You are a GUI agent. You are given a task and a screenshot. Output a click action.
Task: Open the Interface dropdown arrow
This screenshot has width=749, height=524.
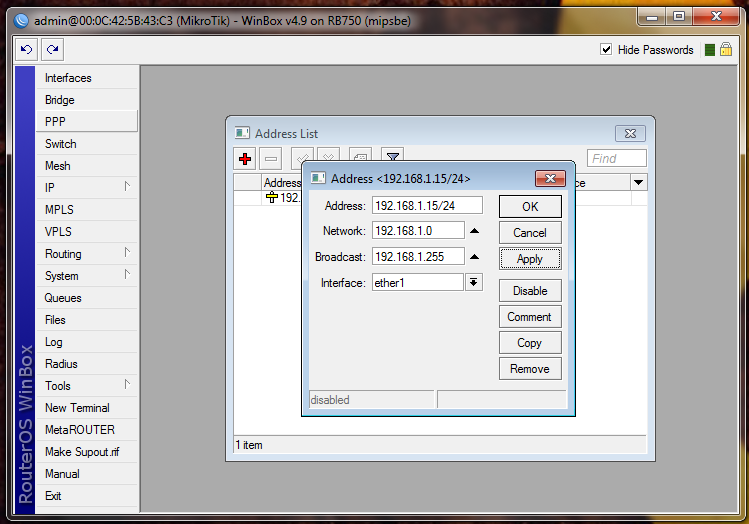coord(473,282)
